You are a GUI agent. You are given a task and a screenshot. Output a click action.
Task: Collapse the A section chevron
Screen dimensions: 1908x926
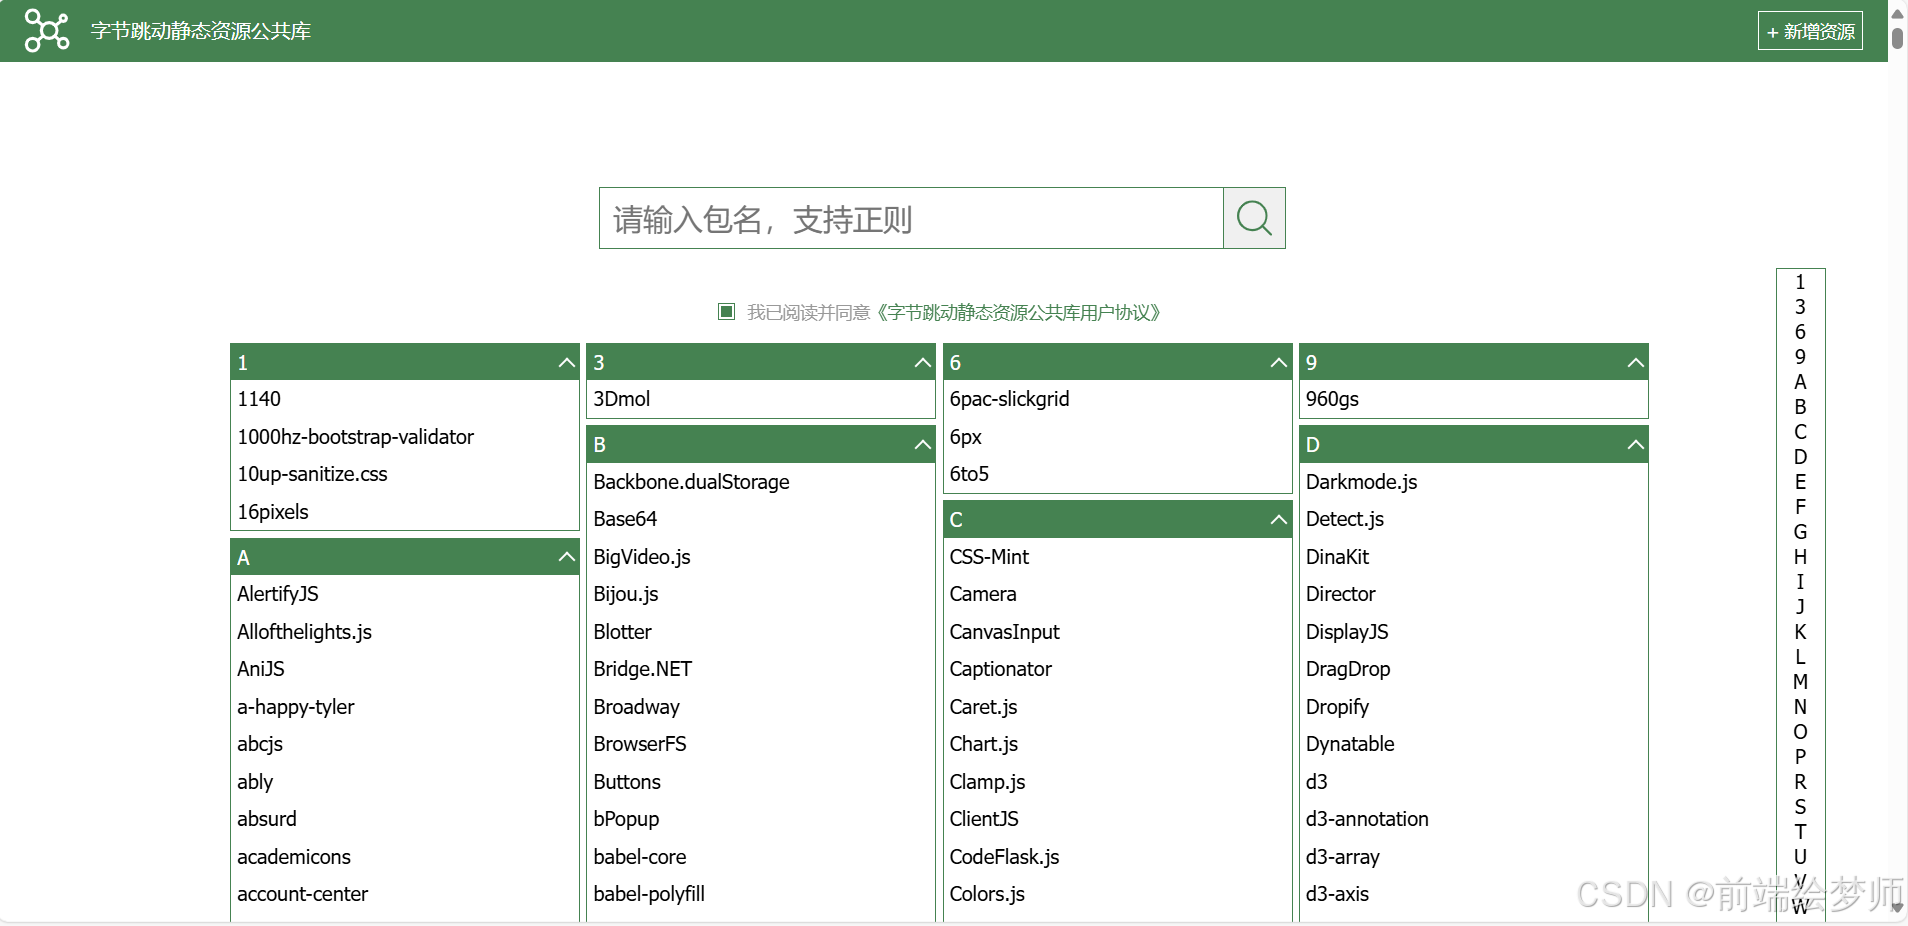point(566,557)
